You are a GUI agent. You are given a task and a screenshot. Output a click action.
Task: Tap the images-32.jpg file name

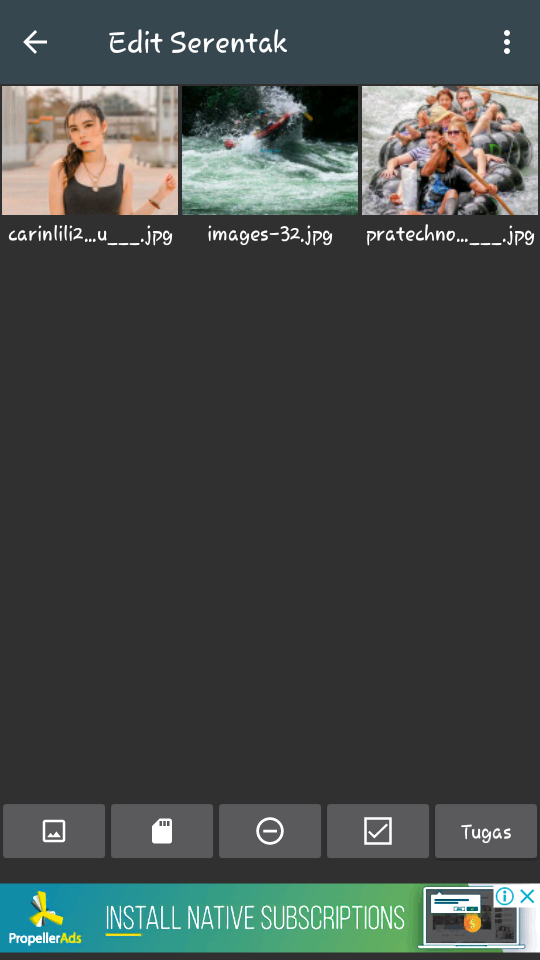[x=270, y=234]
